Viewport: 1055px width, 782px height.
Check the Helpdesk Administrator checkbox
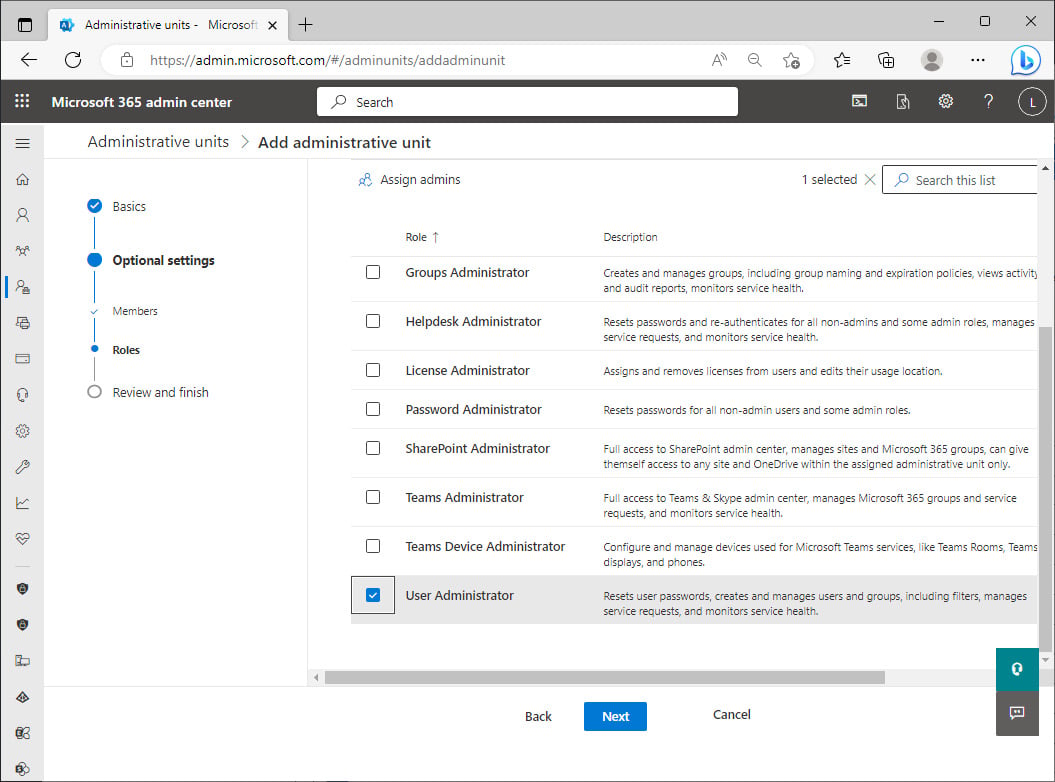[373, 321]
